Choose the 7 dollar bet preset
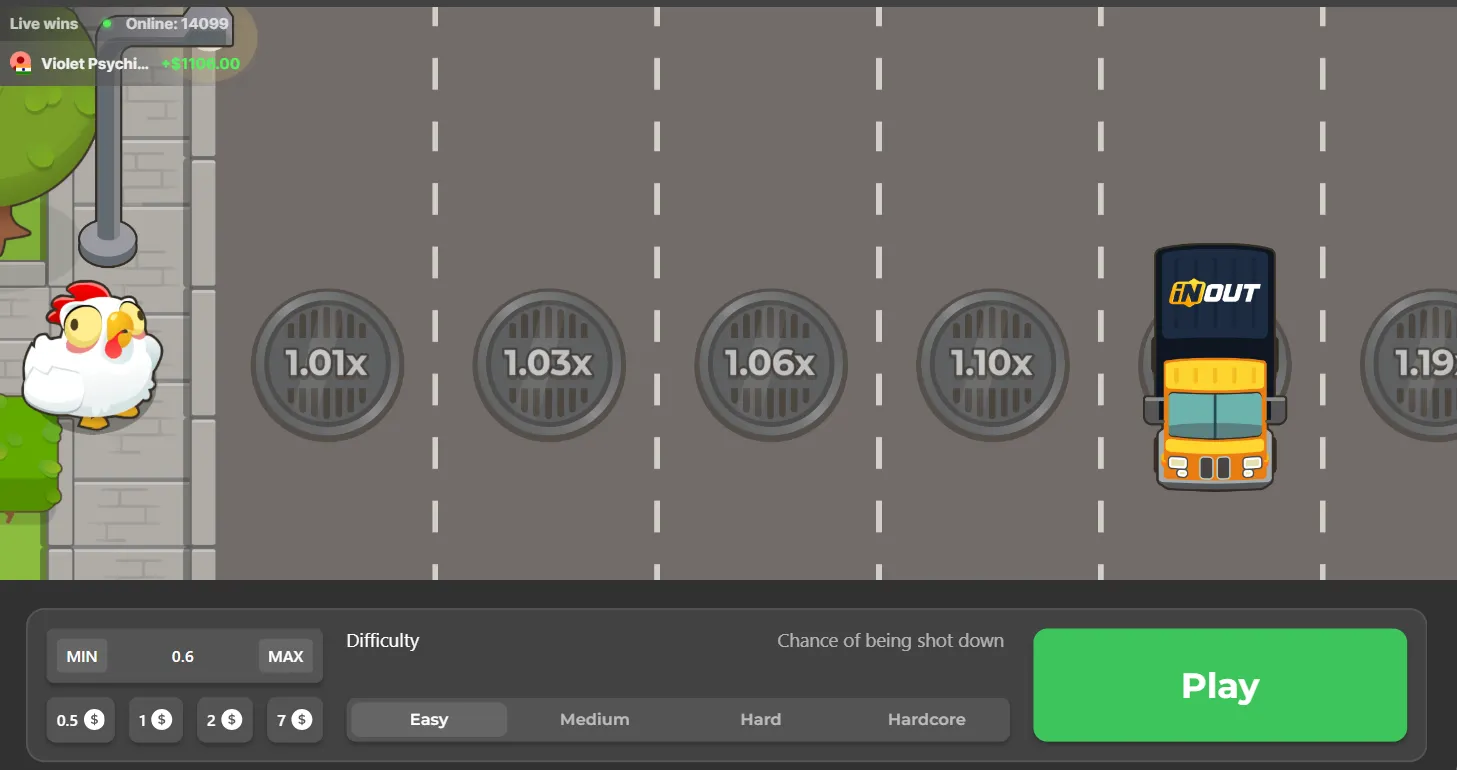1457x770 pixels. 295,720
